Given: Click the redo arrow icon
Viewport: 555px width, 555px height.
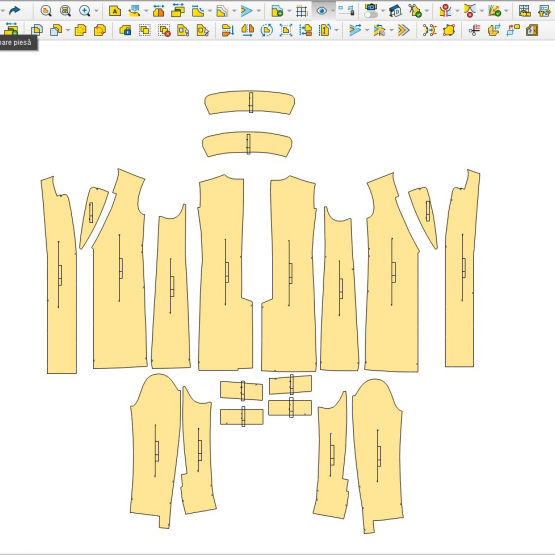Looking at the screenshot, I should click(x=15, y=11).
